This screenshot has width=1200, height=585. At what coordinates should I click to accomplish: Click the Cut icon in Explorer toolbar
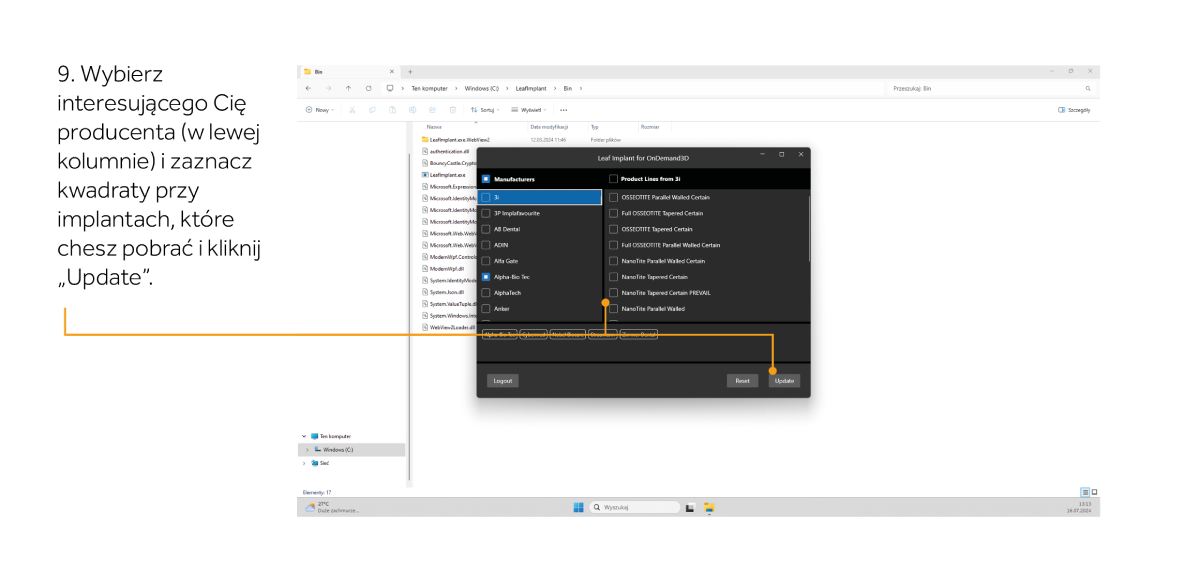(x=353, y=109)
